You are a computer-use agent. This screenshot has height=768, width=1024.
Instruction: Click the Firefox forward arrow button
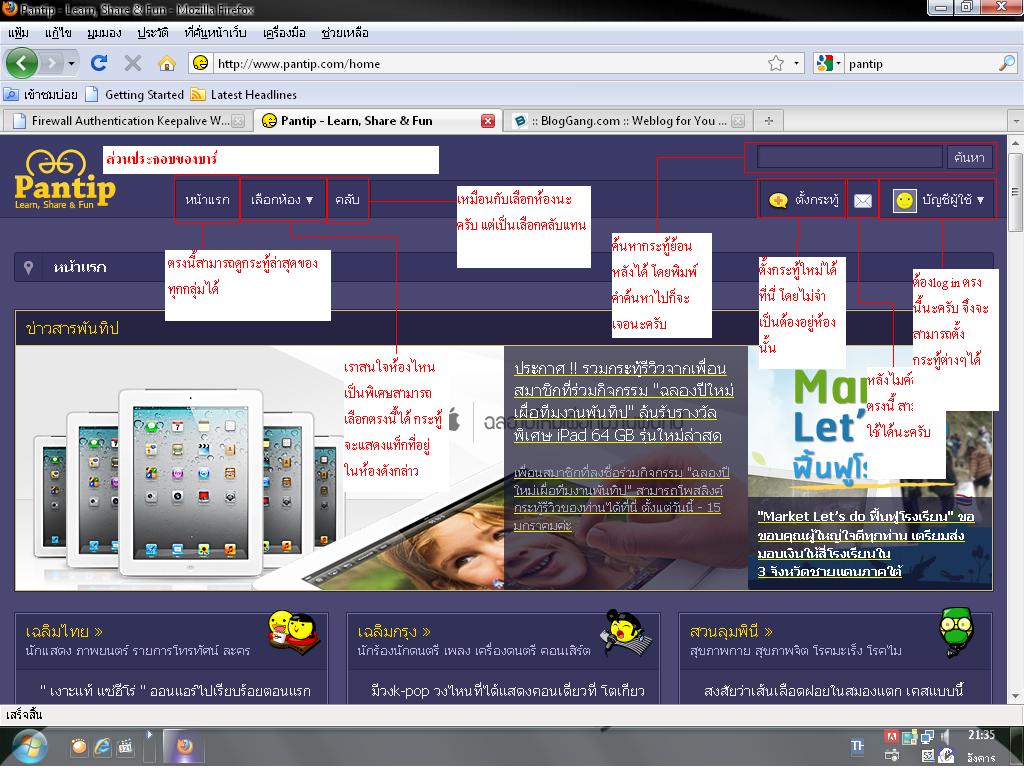51,63
